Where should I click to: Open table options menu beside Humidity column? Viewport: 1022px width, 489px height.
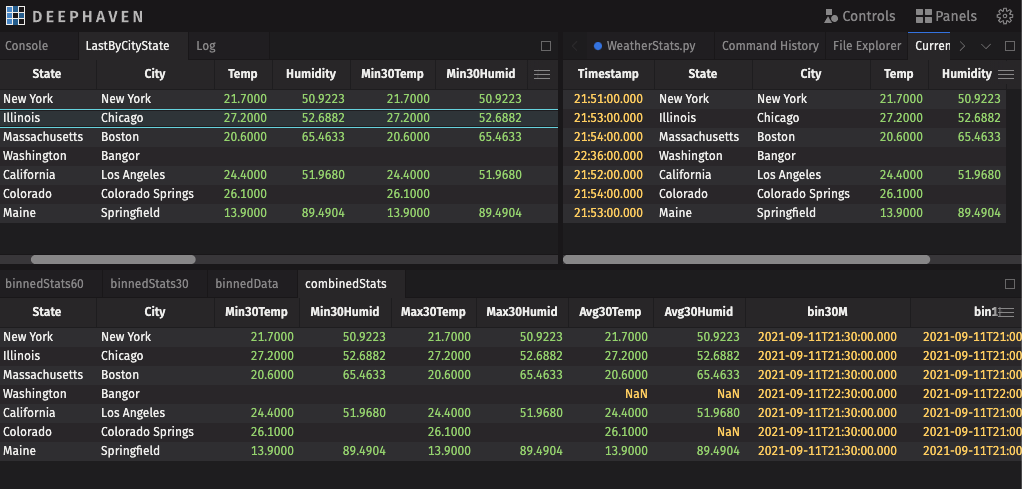1008,74
